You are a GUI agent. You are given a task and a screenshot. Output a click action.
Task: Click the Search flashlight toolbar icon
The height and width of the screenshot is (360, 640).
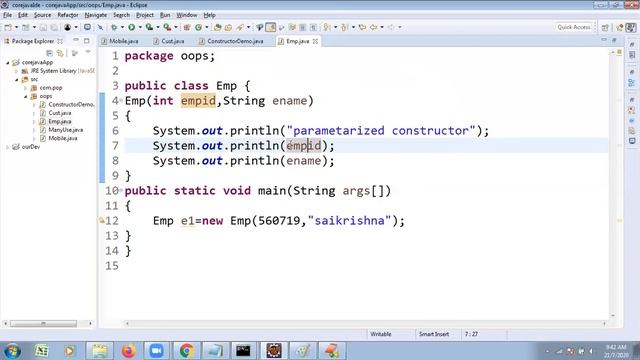[240, 27]
